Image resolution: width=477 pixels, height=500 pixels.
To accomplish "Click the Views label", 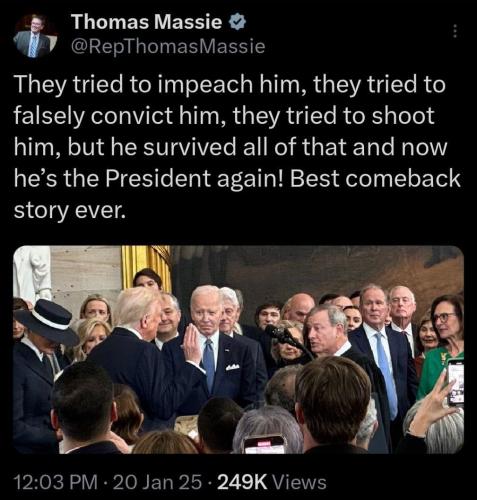I will pos(299,482).
